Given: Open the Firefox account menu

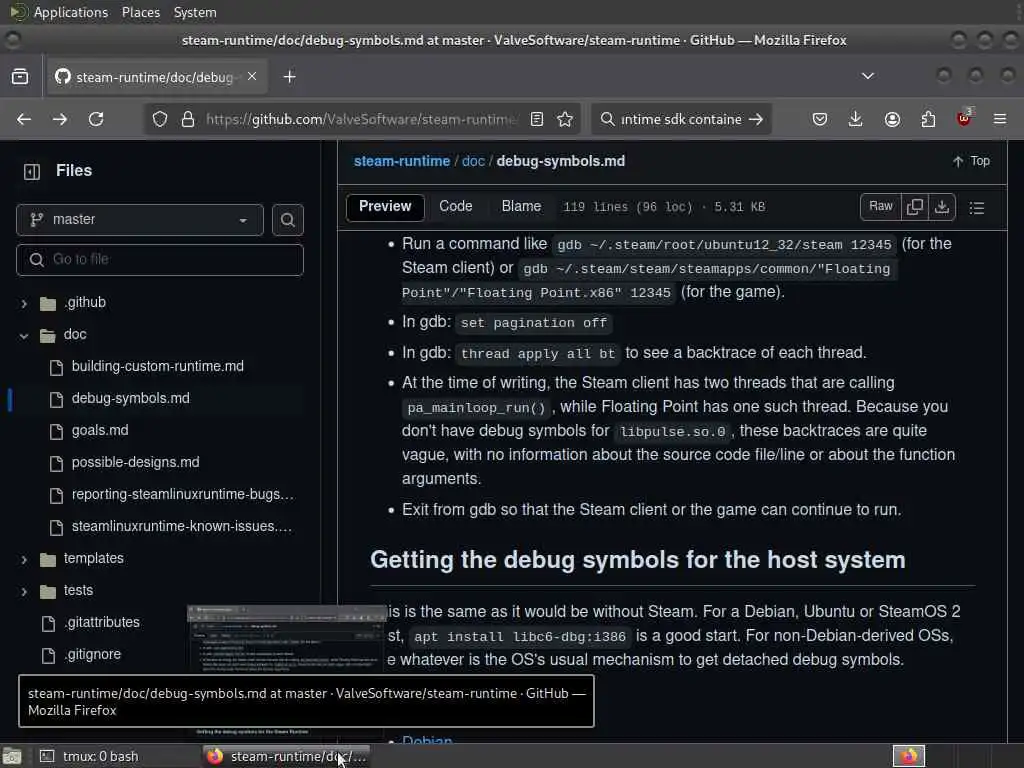Looking at the screenshot, I should 892,119.
